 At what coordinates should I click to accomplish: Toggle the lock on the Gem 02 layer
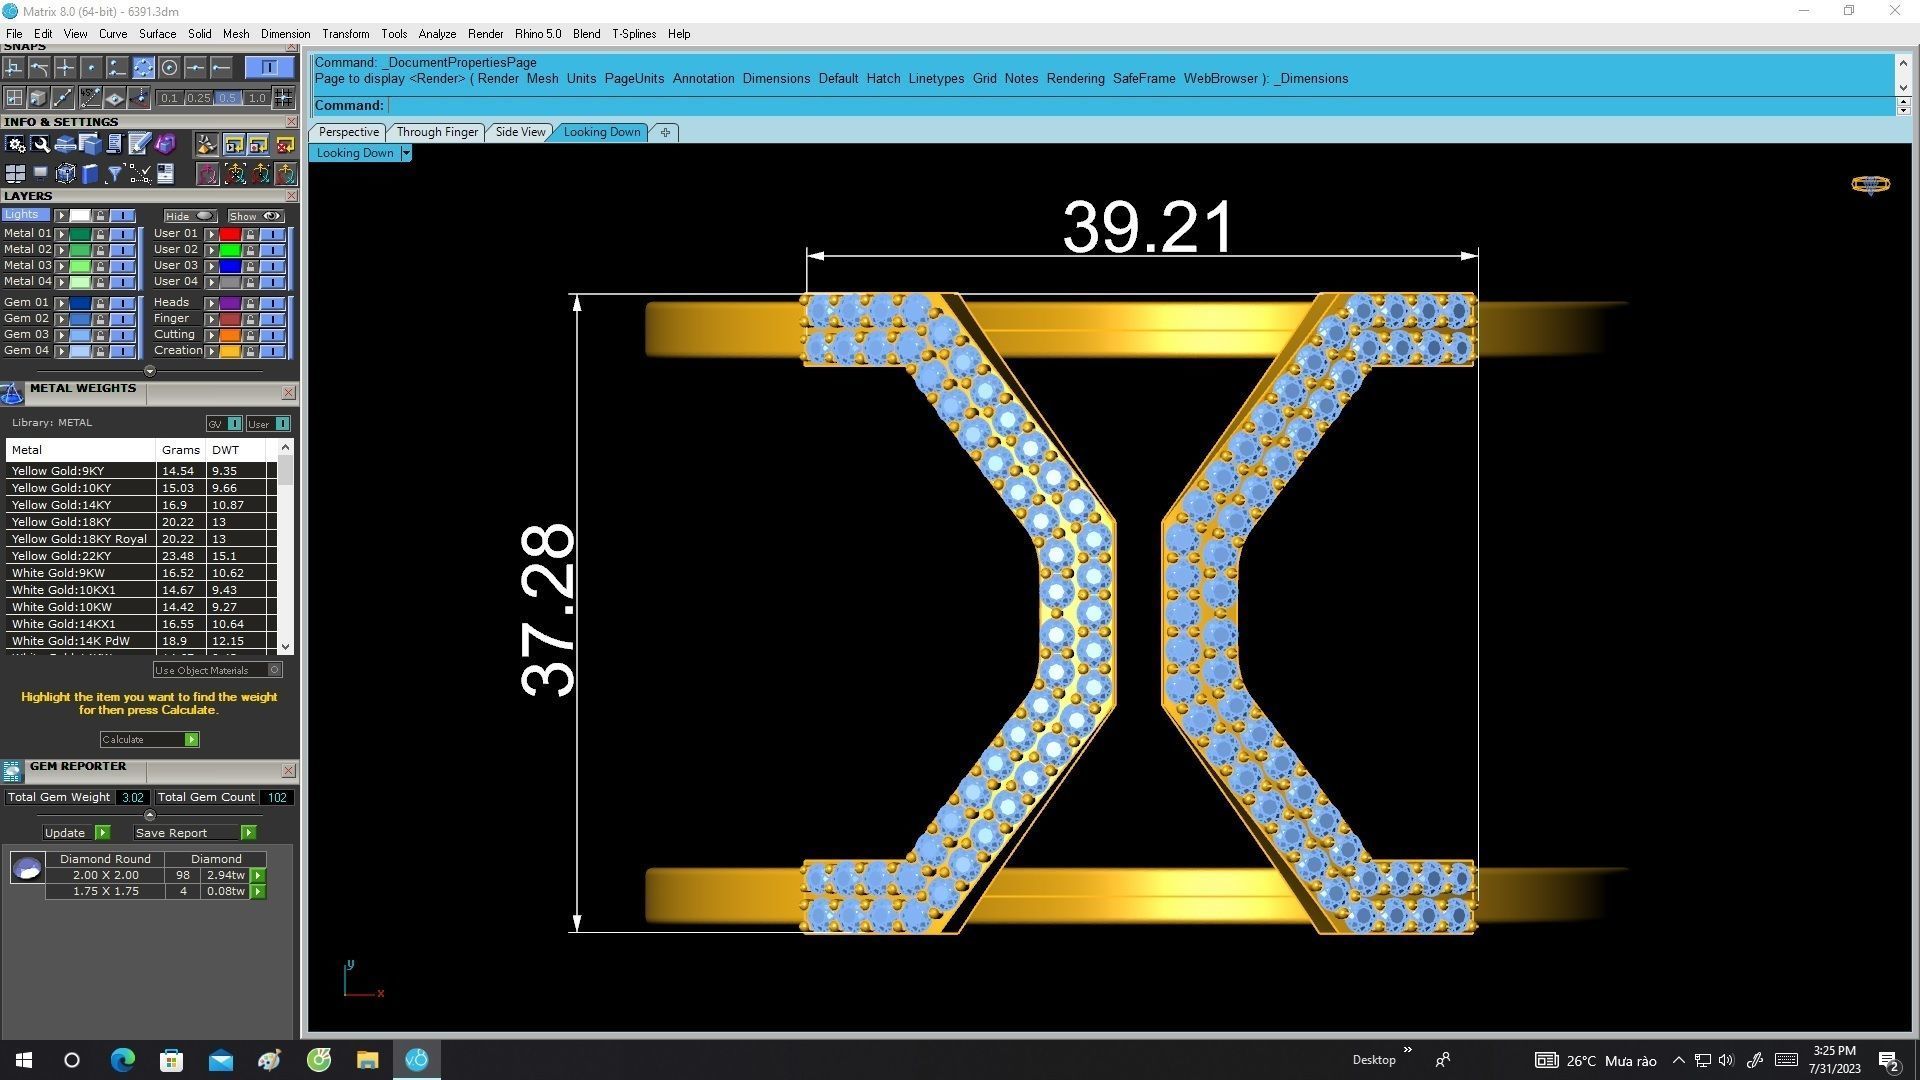coord(100,319)
